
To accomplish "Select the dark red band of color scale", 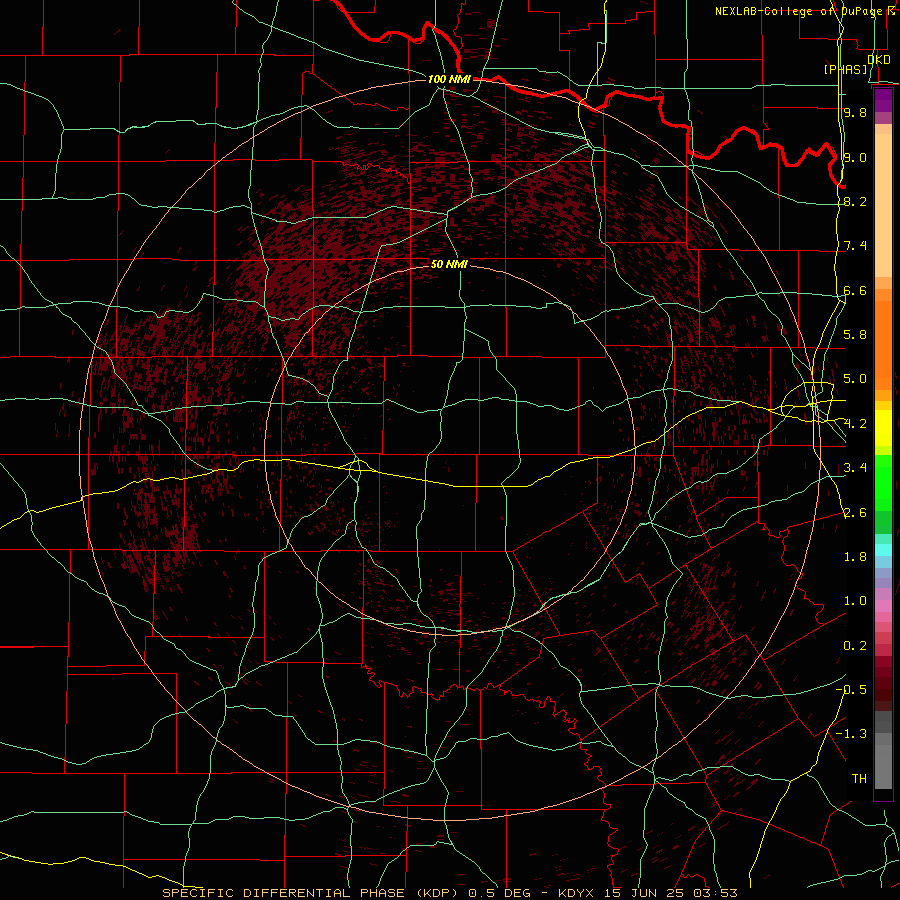I will tap(883, 682).
